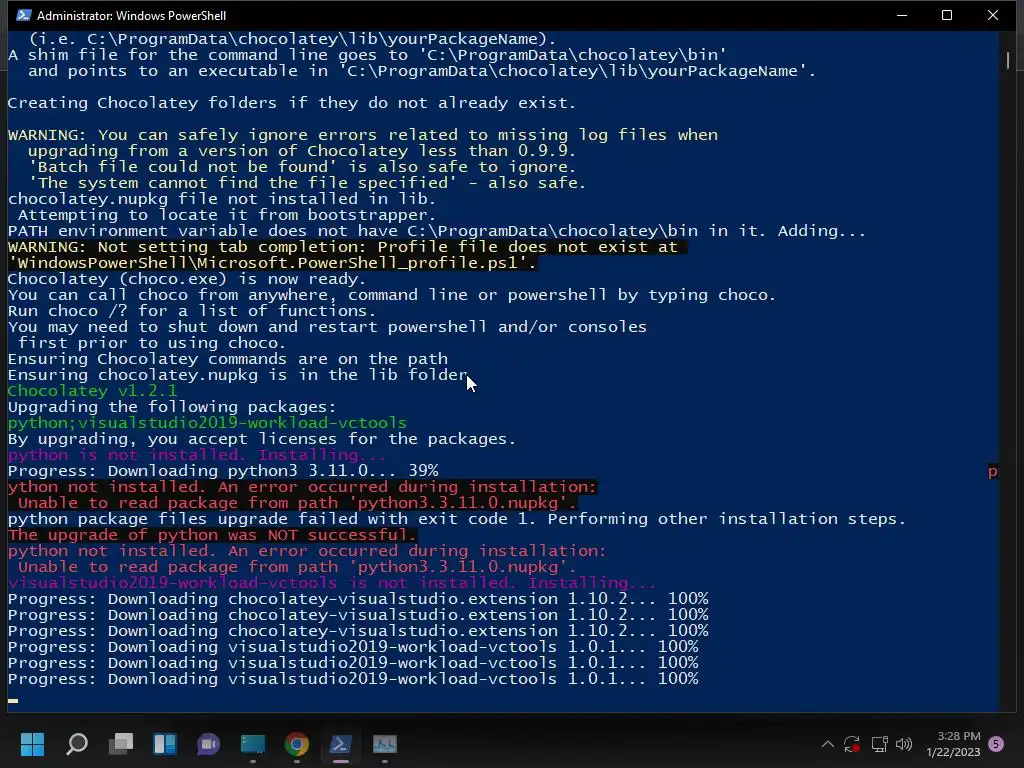1024x768 pixels.
Task: Open Task View from the taskbar
Action: pos(121,744)
